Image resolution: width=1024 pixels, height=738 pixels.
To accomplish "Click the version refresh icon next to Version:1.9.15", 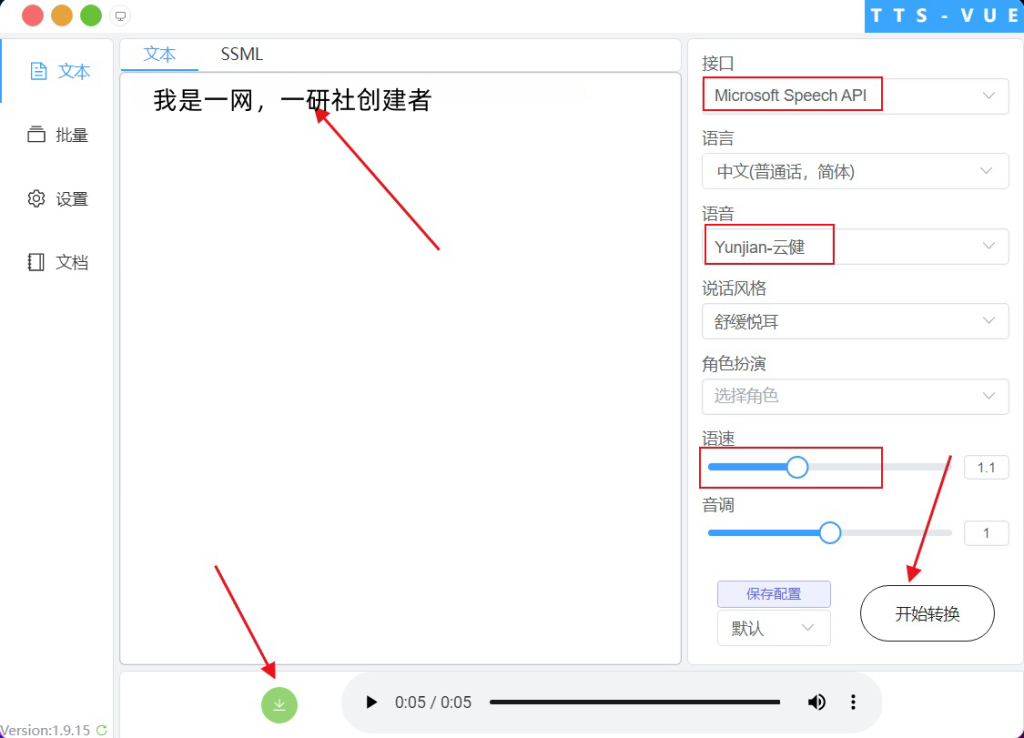I will (98, 730).
